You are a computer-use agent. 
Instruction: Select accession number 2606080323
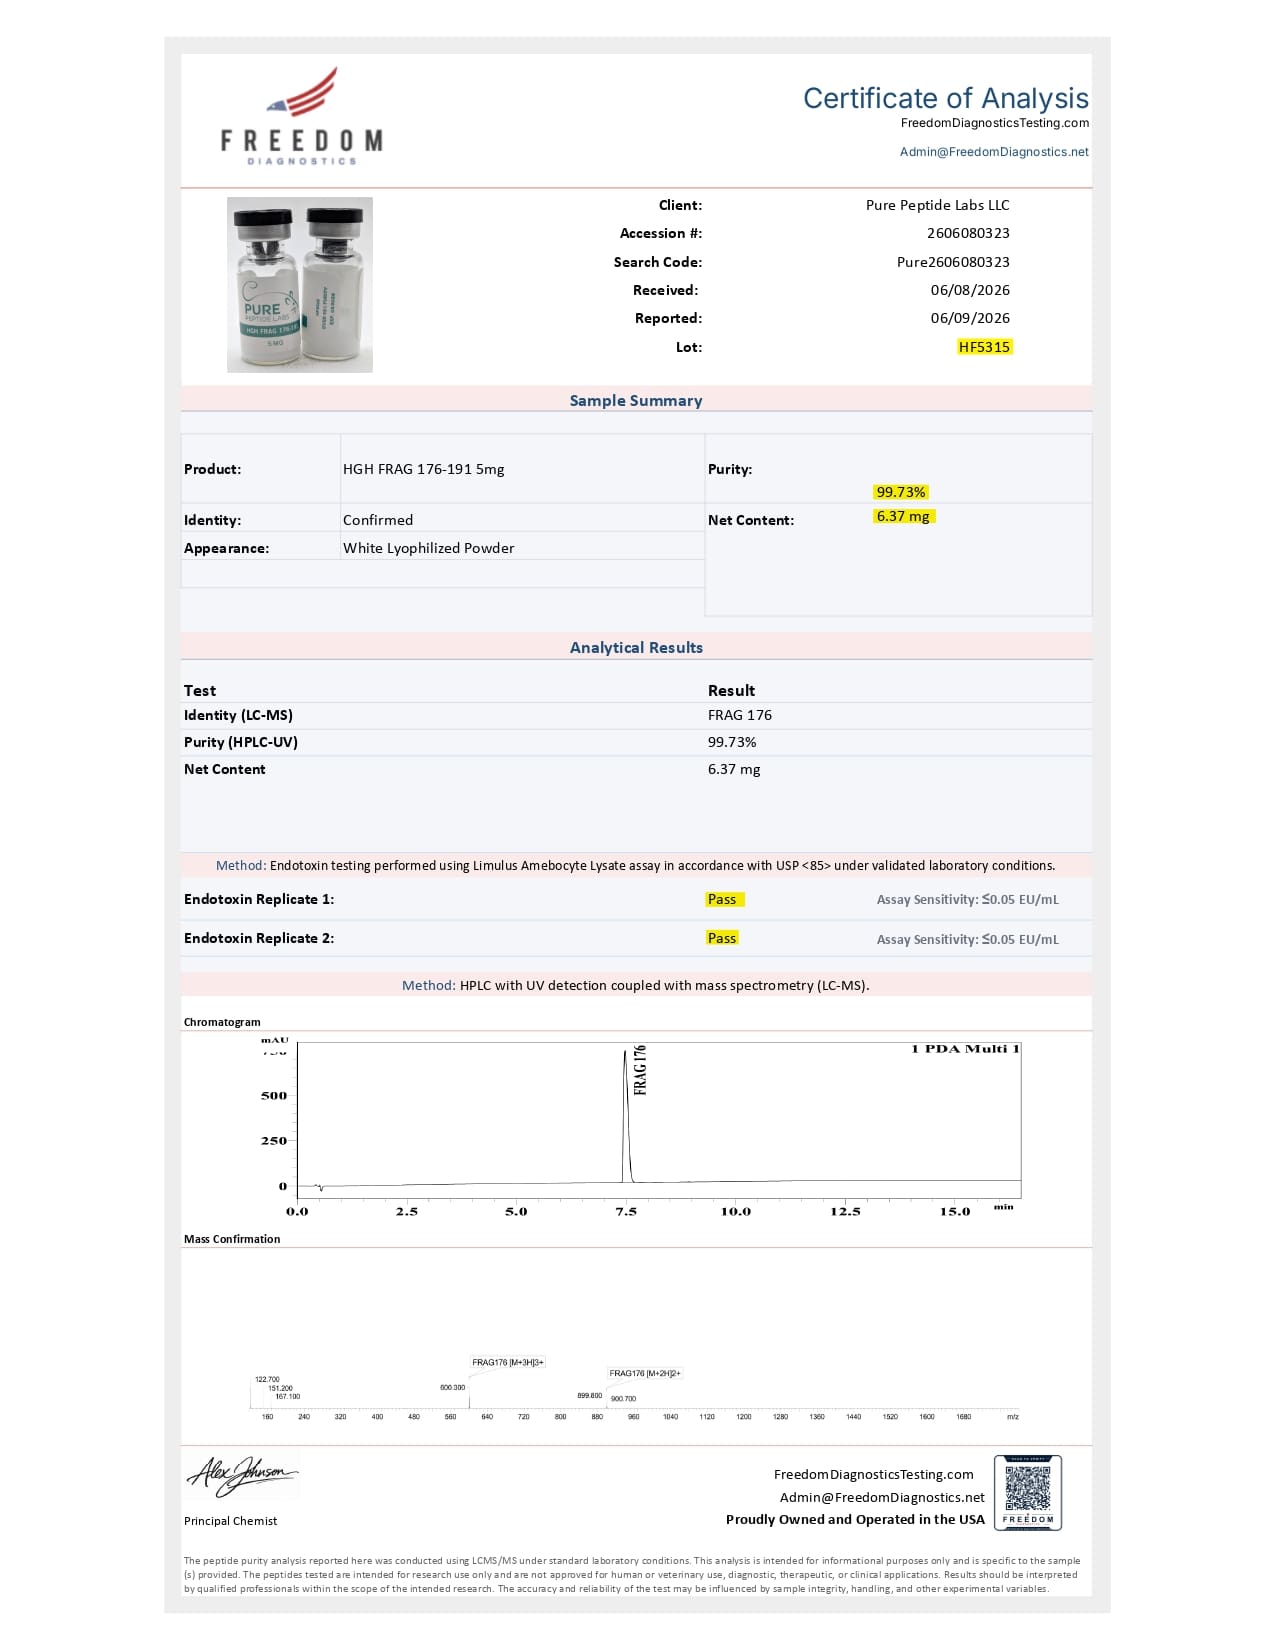pyautogui.click(x=968, y=233)
